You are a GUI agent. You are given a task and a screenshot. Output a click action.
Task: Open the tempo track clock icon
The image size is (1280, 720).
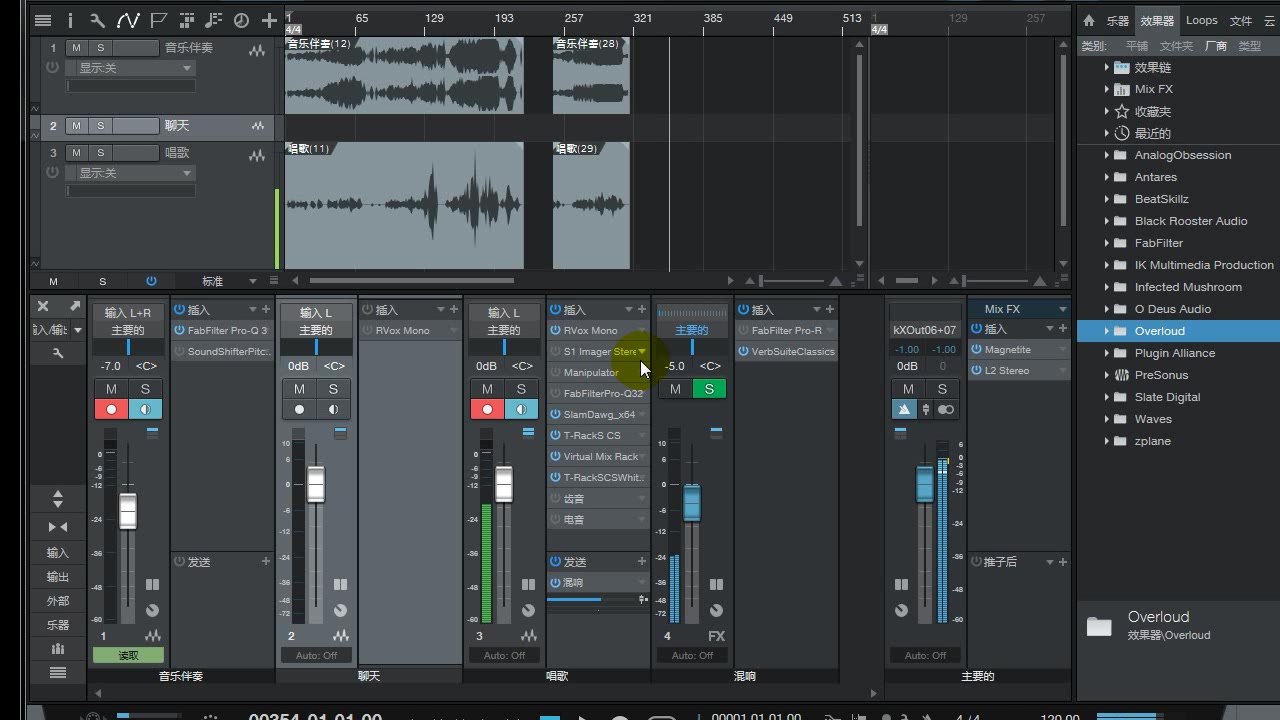click(241, 20)
